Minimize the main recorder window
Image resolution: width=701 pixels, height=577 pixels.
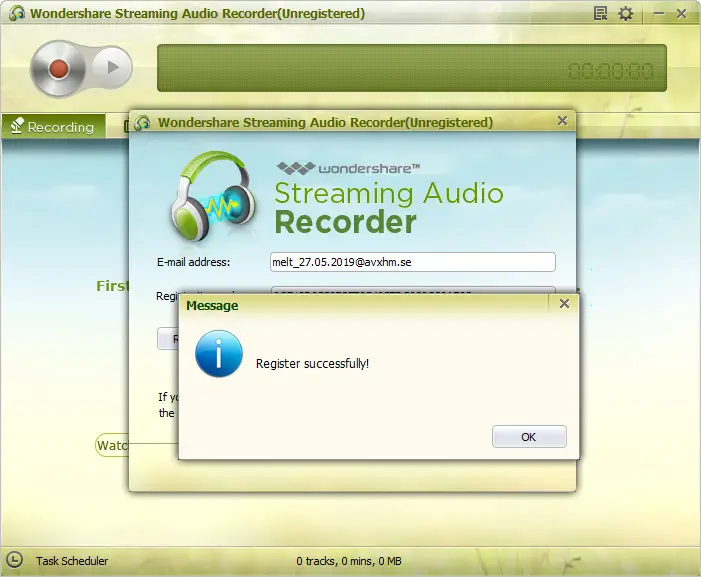659,13
